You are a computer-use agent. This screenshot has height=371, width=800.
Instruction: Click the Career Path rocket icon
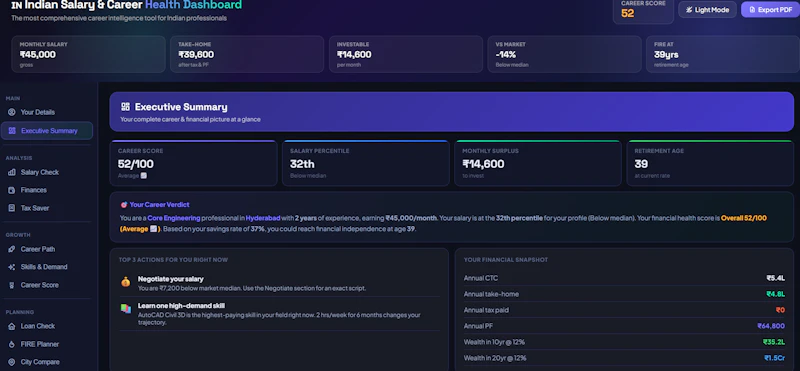[11, 250]
